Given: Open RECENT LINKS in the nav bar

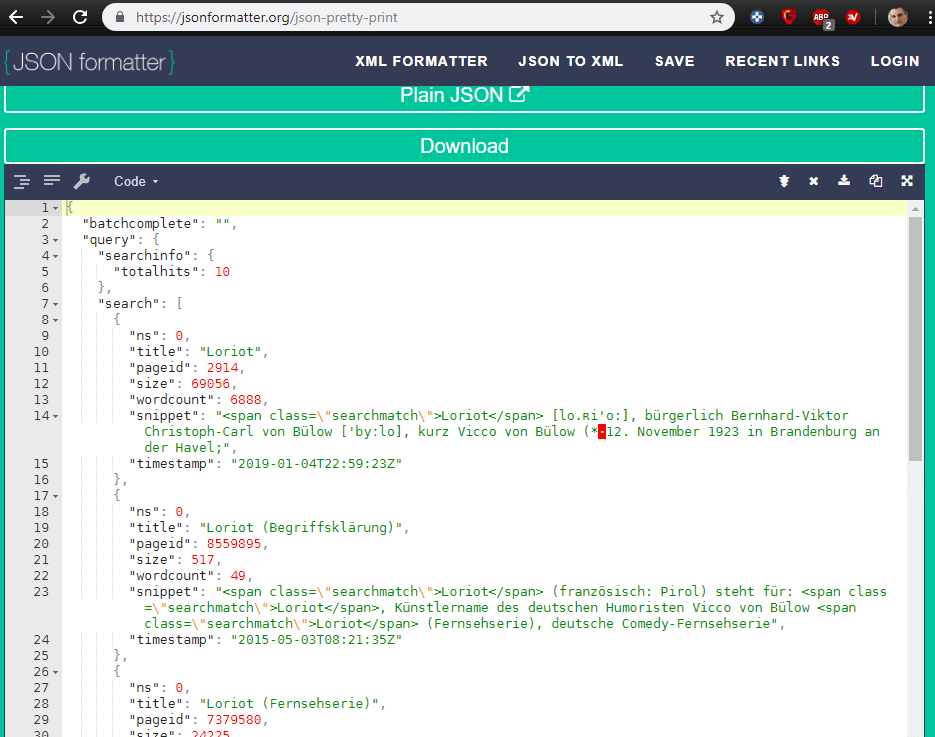Looking at the screenshot, I should 782,61.
